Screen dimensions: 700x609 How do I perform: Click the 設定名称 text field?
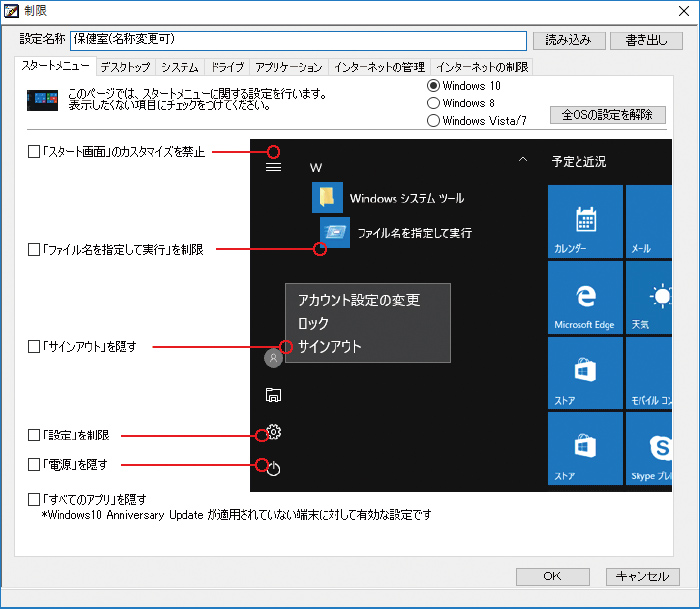(x=298, y=40)
